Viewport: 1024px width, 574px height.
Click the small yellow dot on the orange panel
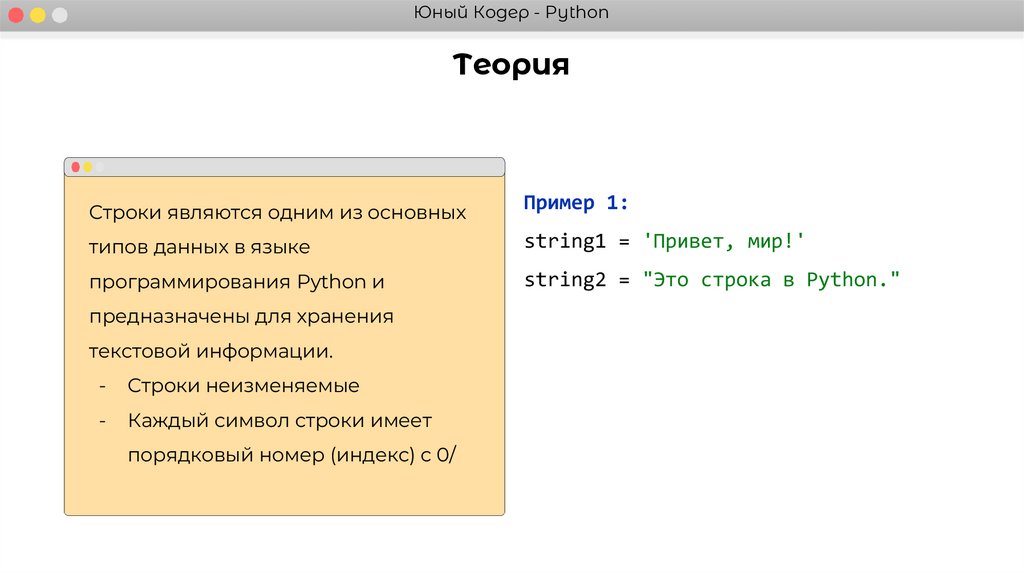88,167
